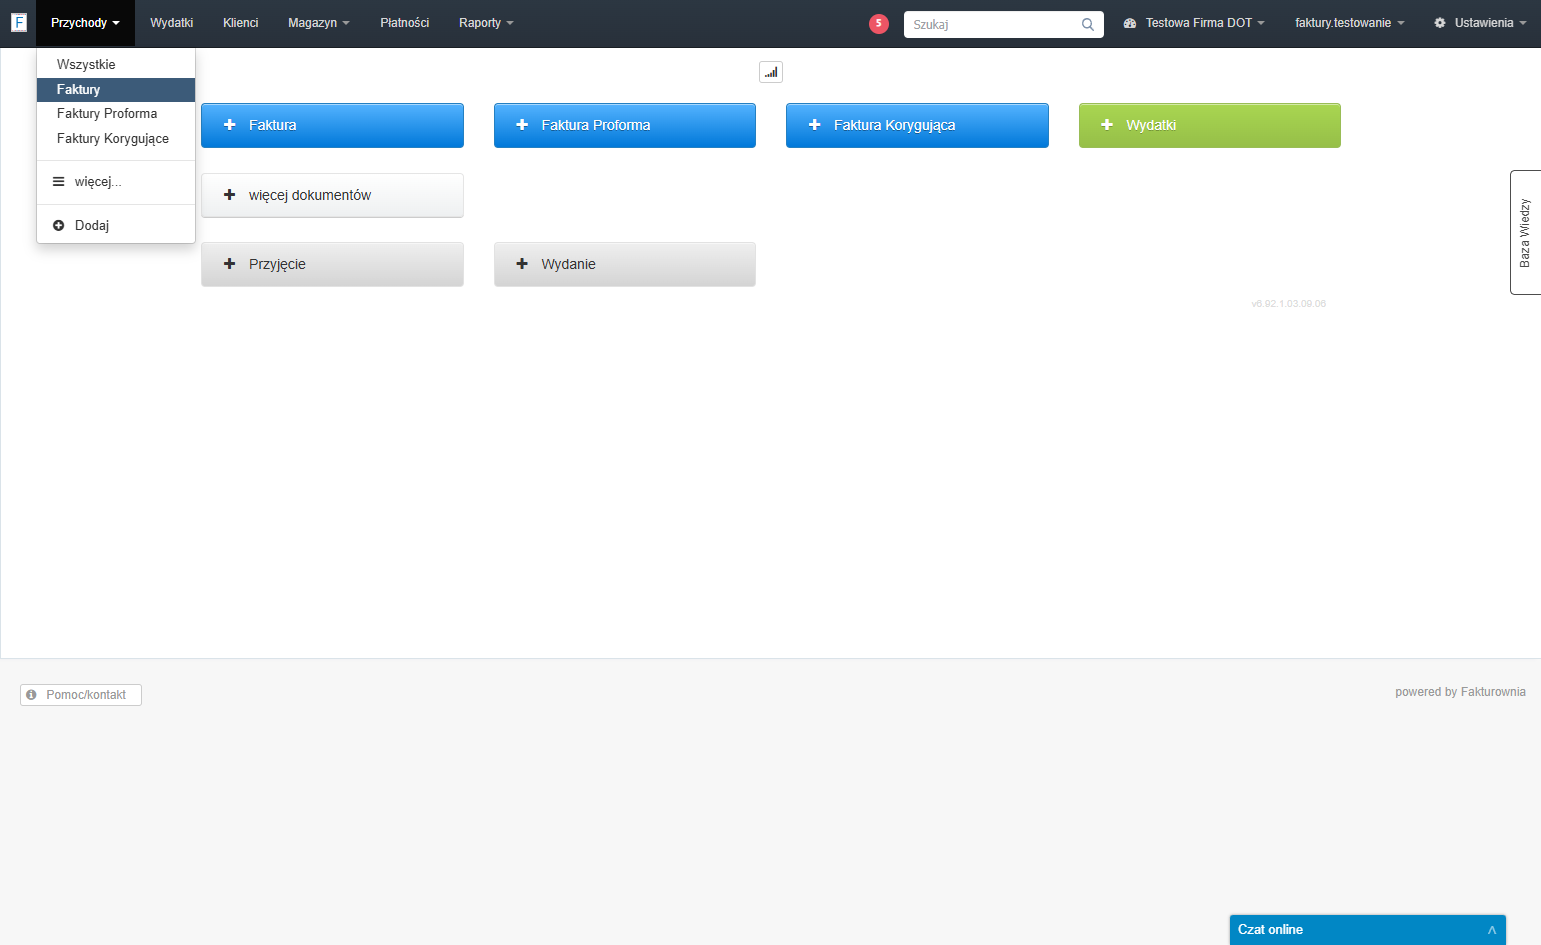Open the chart statistics icon

point(771,72)
